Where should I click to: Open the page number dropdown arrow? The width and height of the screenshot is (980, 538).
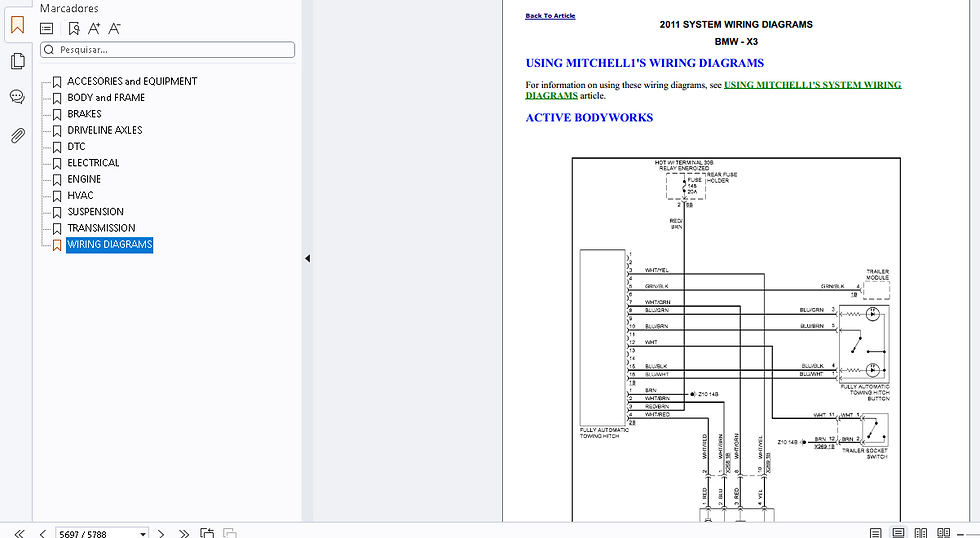[143, 534]
